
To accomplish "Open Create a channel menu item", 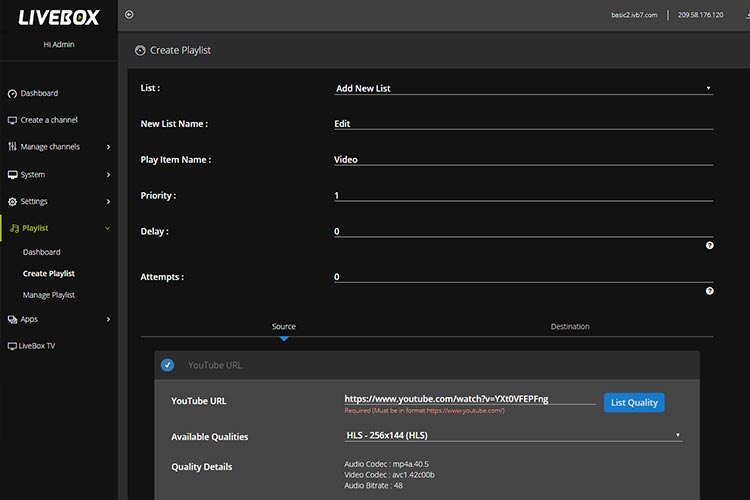I will point(49,120).
